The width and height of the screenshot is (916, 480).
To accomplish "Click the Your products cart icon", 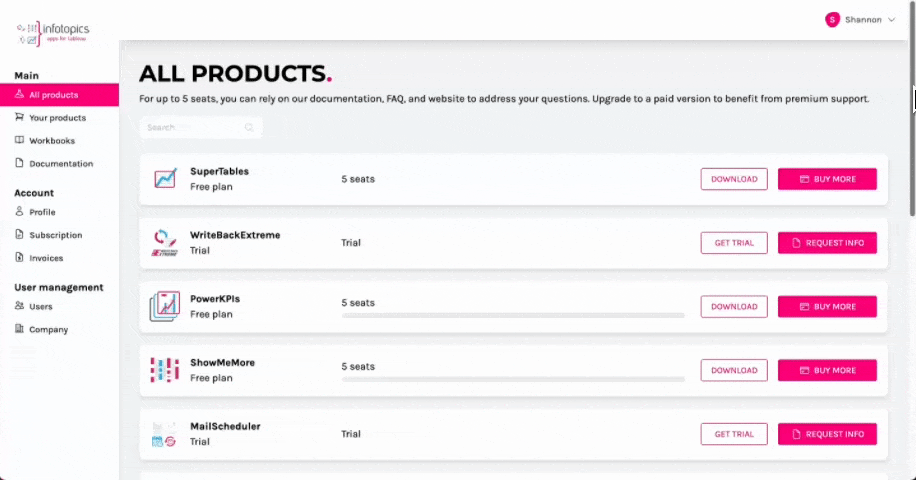I will tap(19, 117).
